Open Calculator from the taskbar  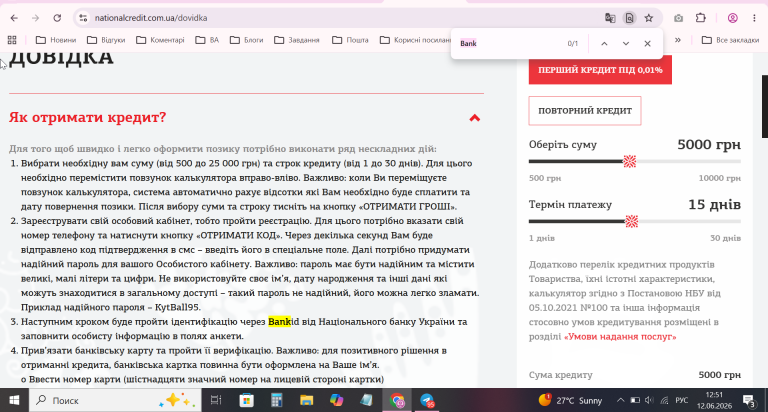277,400
